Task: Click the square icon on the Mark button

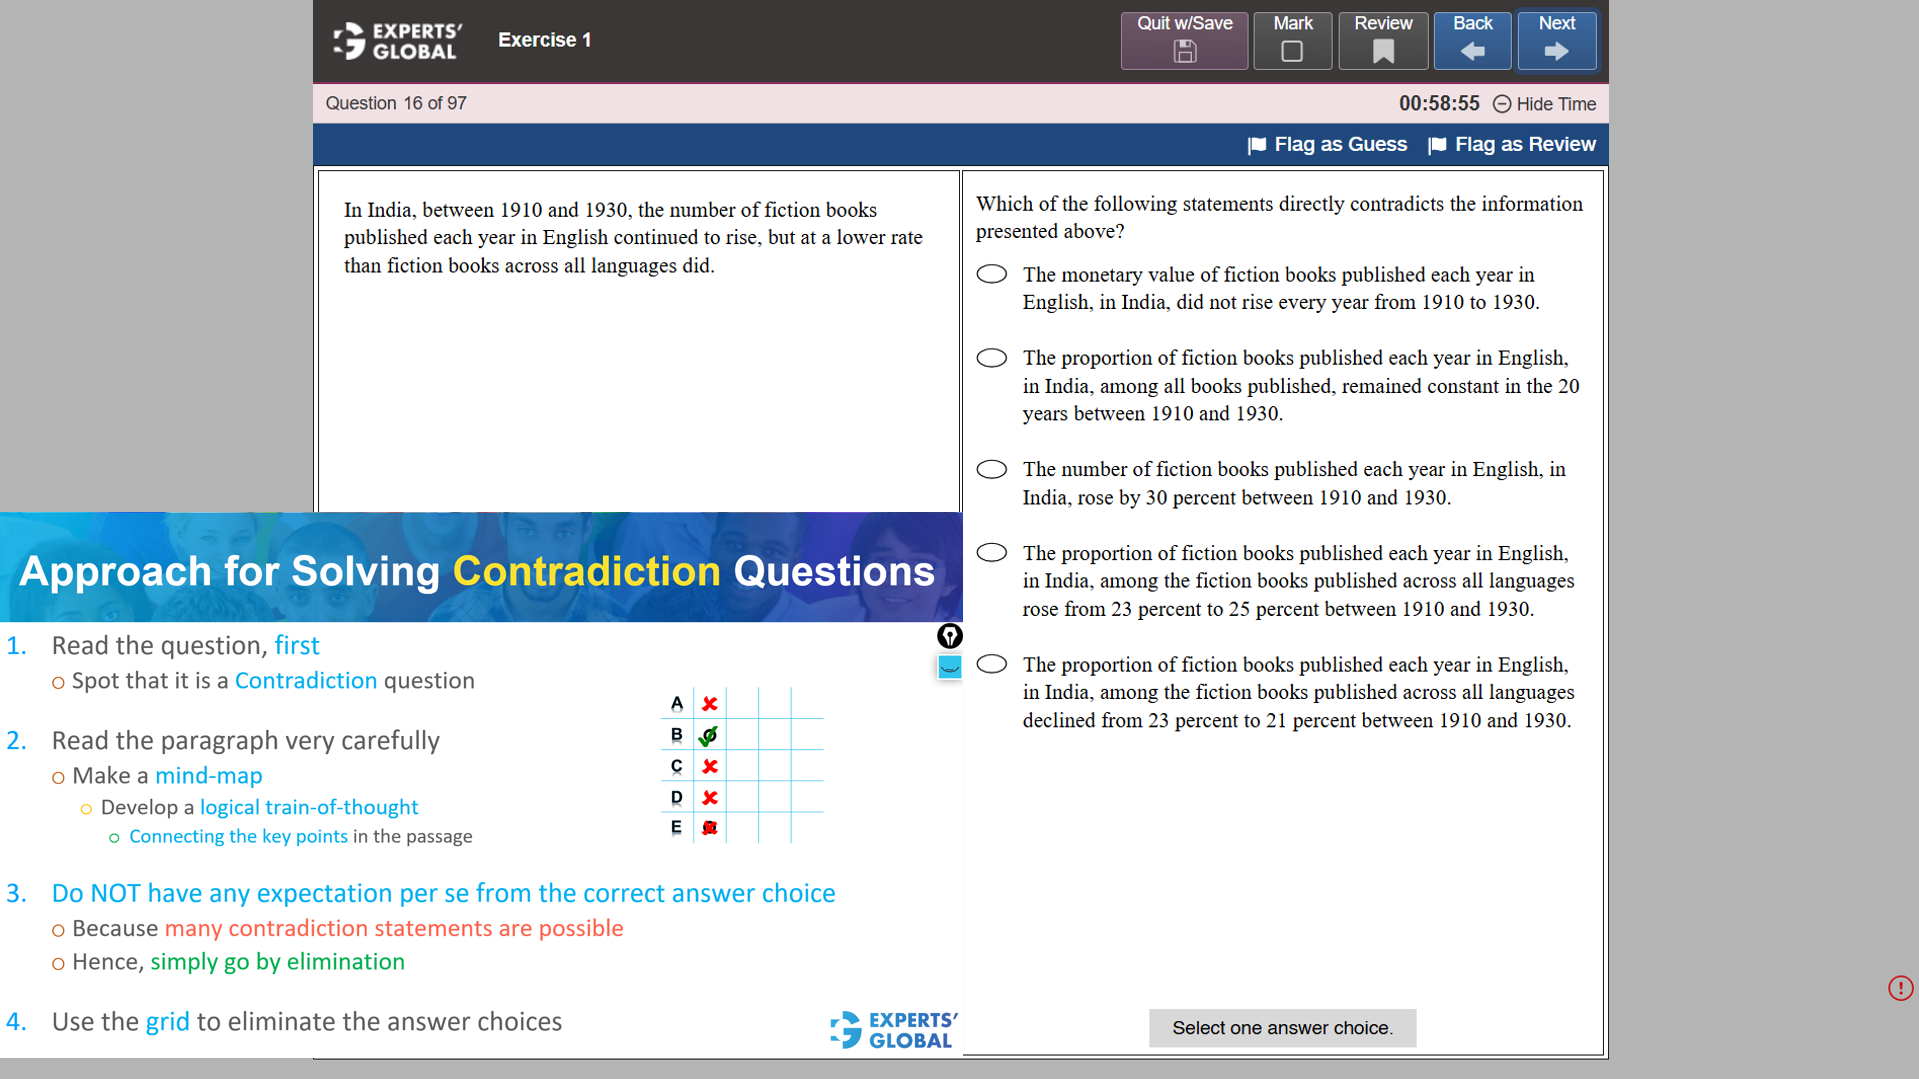Action: pos(1292,50)
